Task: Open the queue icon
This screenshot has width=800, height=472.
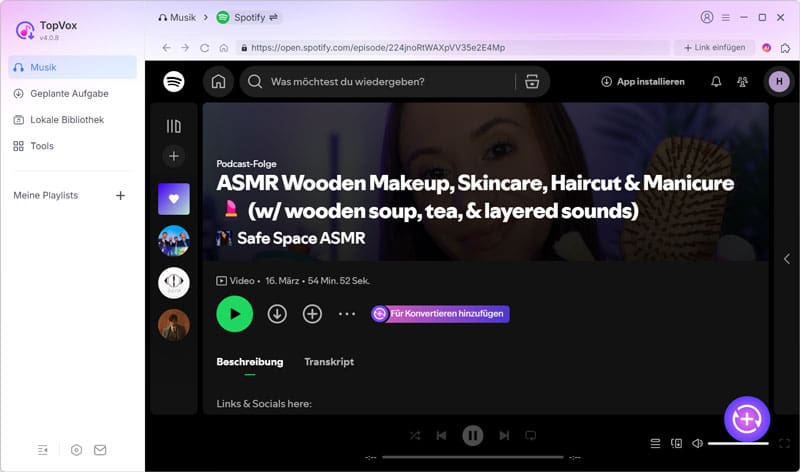Action: (x=655, y=443)
